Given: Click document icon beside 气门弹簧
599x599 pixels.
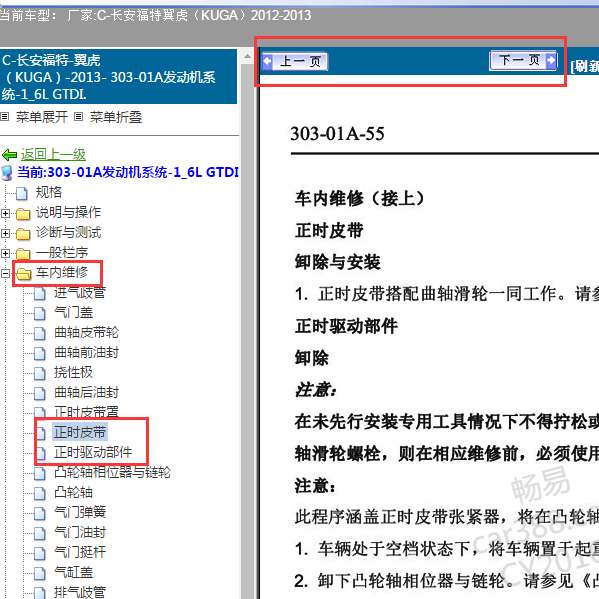Looking at the screenshot, I should pyautogui.click(x=40, y=513).
